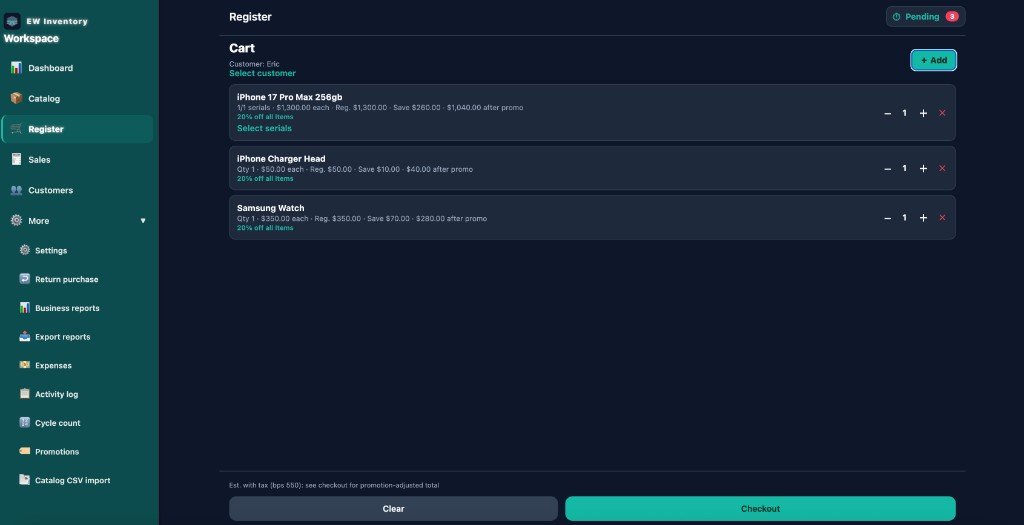This screenshot has height=525, width=1024.
Task: Click iPhone Charger Head price details line
Action: coord(355,169)
